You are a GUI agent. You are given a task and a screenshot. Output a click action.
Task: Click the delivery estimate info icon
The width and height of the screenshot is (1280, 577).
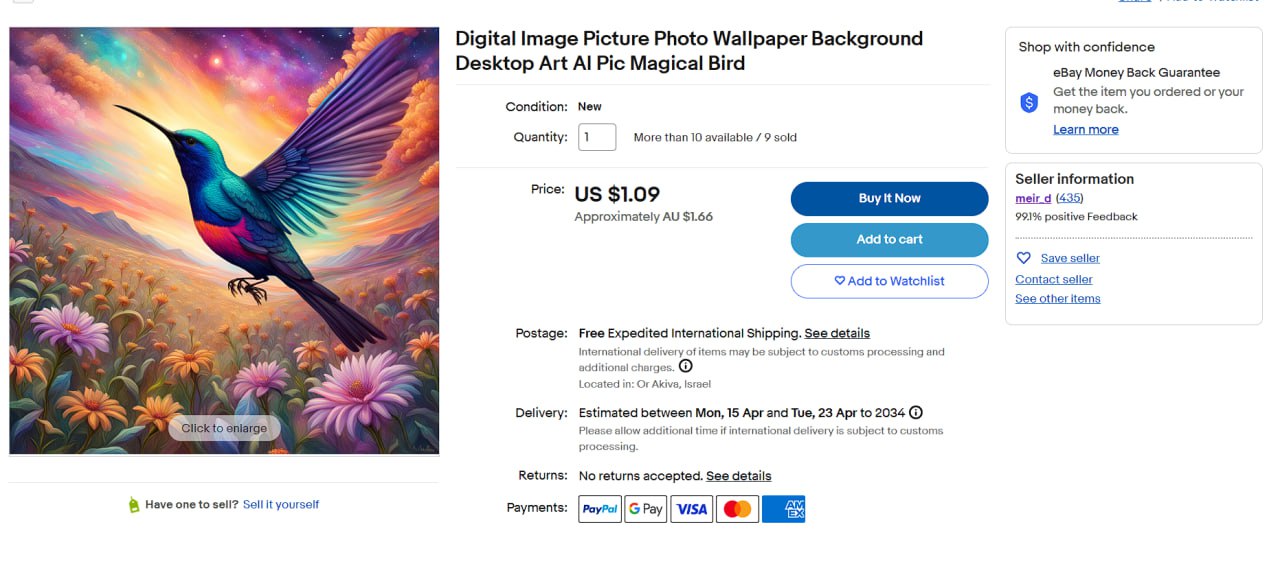click(x=916, y=412)
